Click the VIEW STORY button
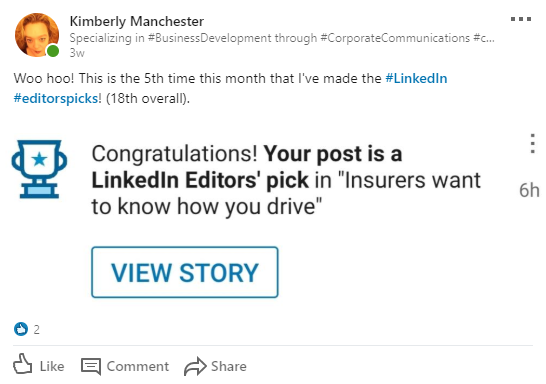 [x=185, y=272]
